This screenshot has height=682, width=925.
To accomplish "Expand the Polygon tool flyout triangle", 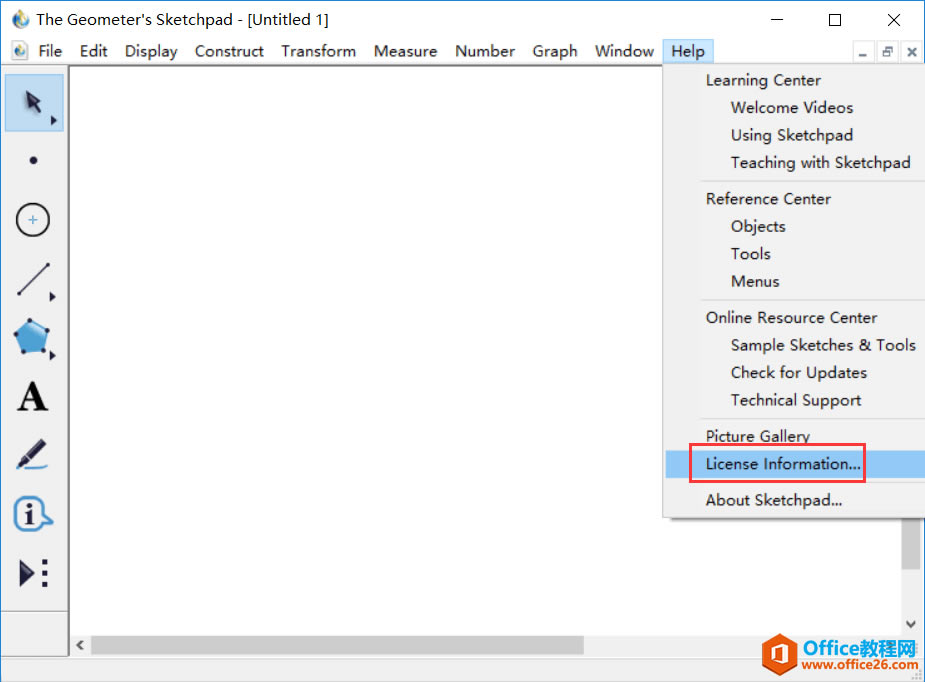I will [x=53, y=355].
